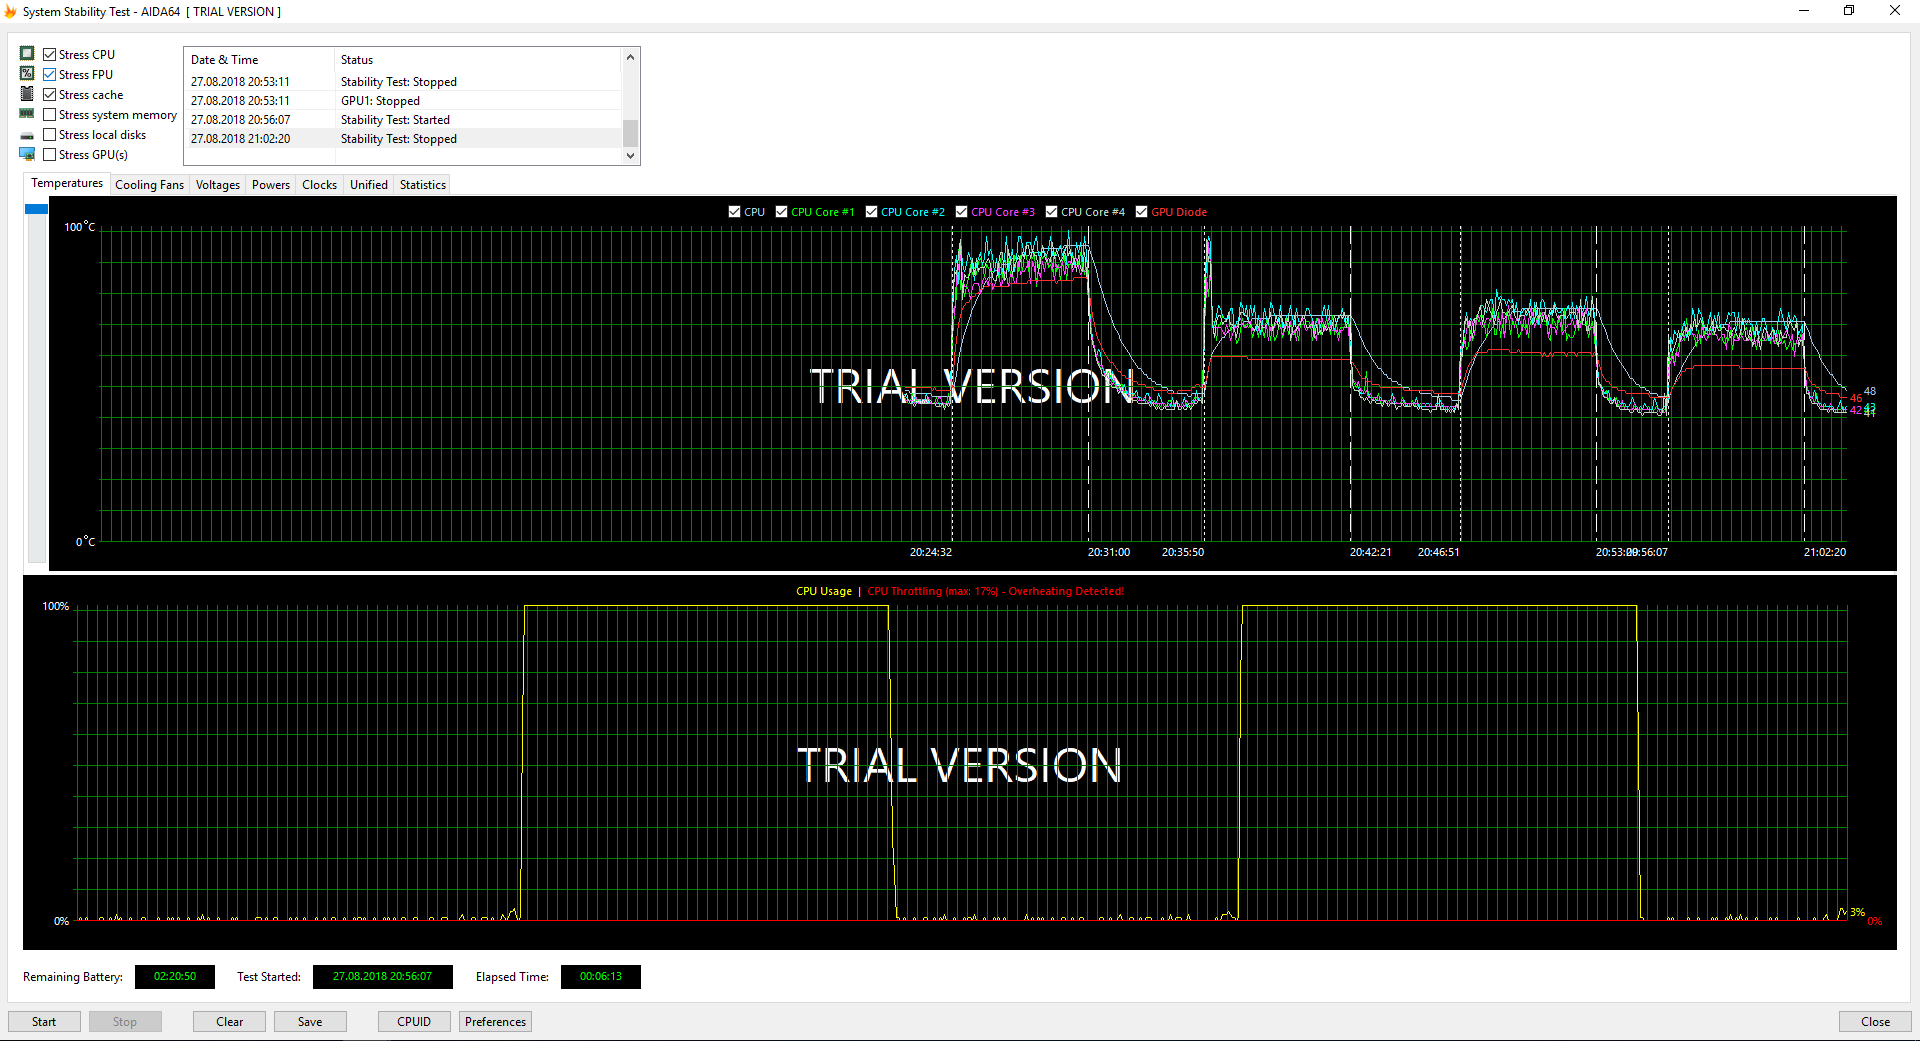
Task: Click the log list scroll-up arrow
Action: pos(630,57)
